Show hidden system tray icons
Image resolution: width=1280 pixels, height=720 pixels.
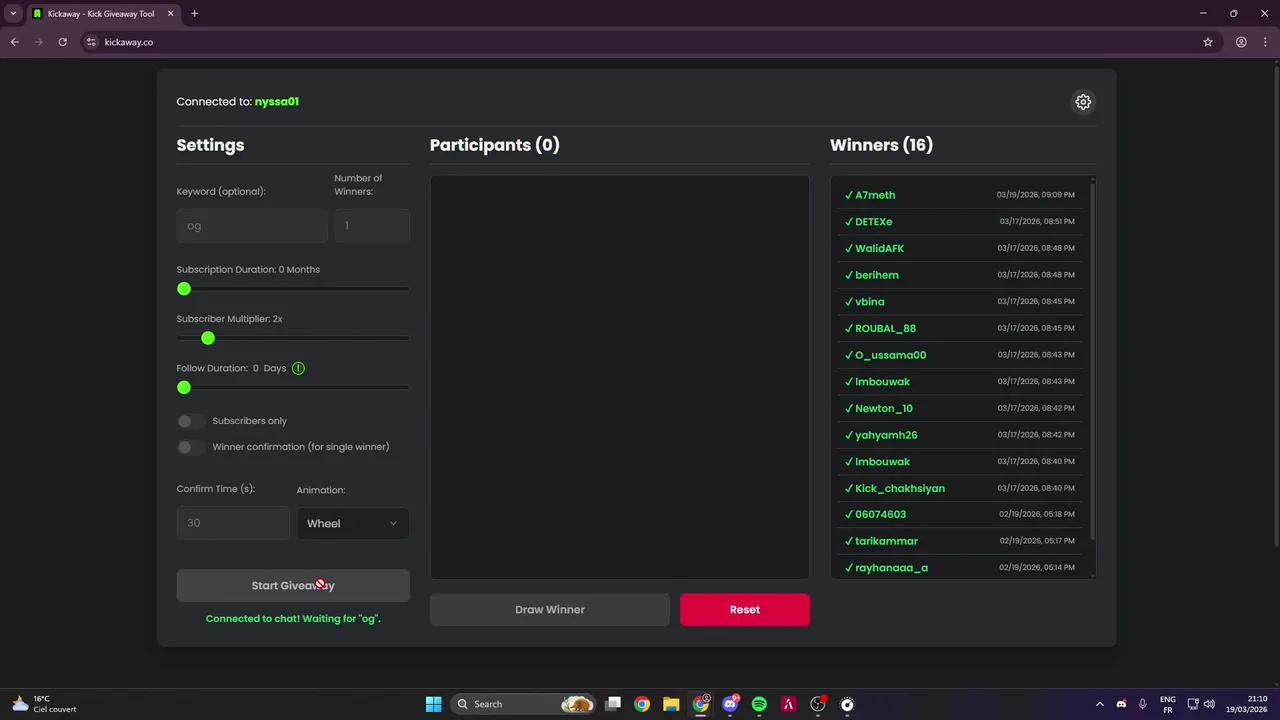pyautogui.click(x=1100, y=704)
